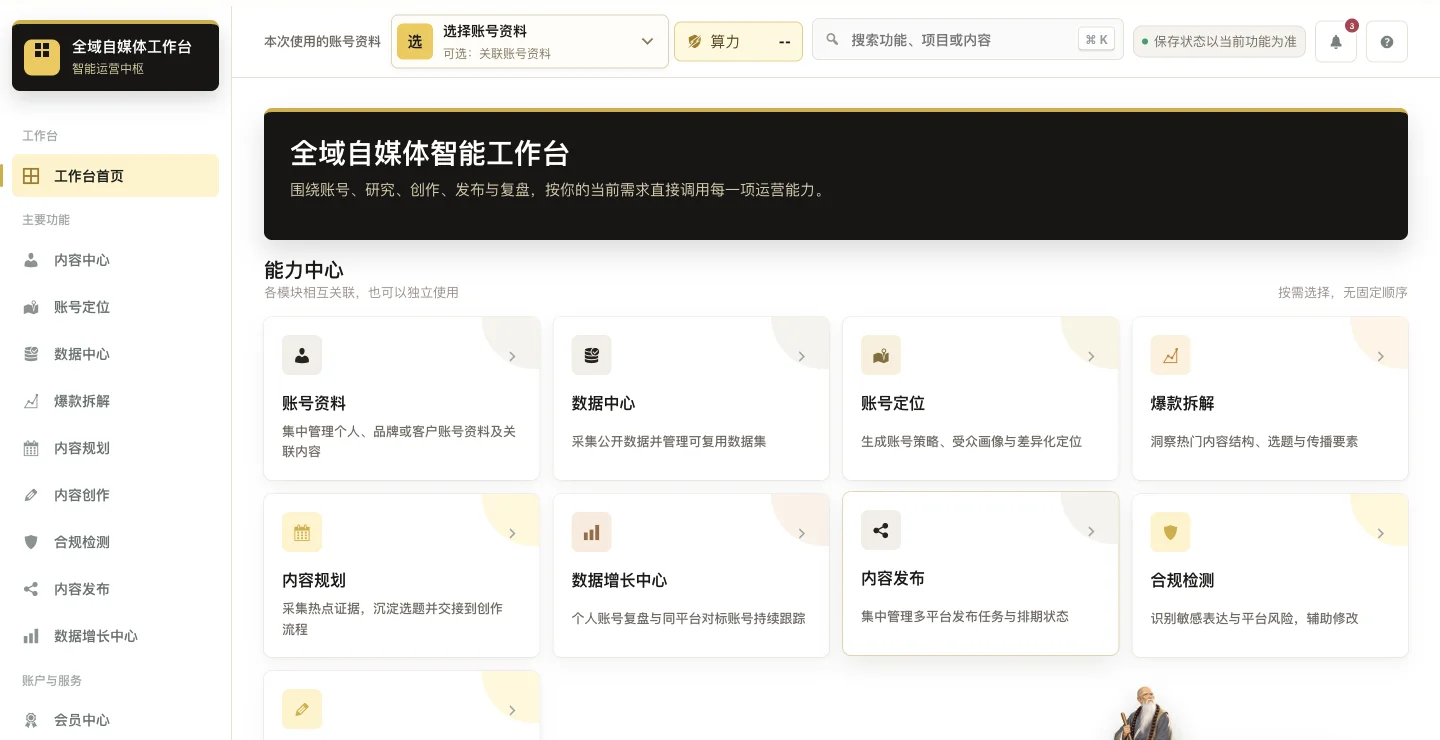
Task: Go to 工作台首页 in sidebar
Action: [116, 176]
